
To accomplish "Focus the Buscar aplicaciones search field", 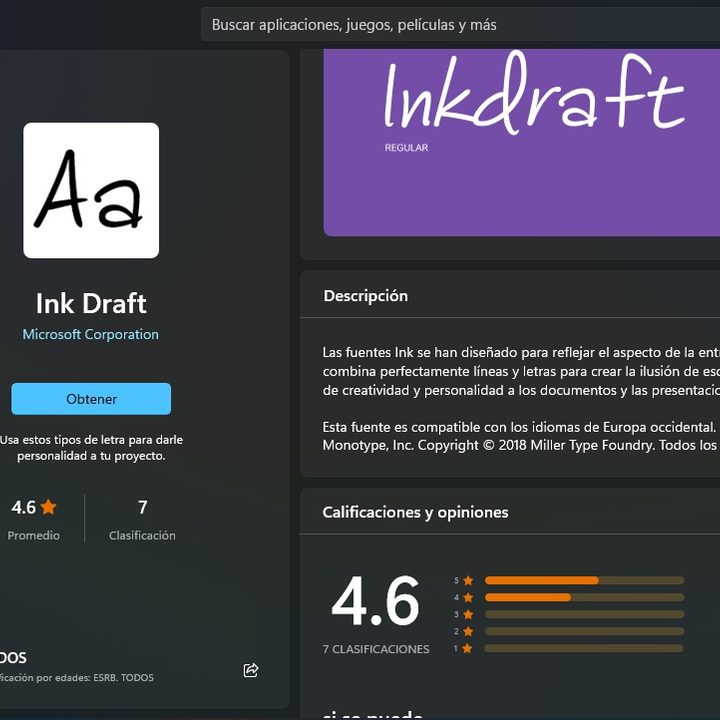I will pyautogui.click(x=460, y=24).
